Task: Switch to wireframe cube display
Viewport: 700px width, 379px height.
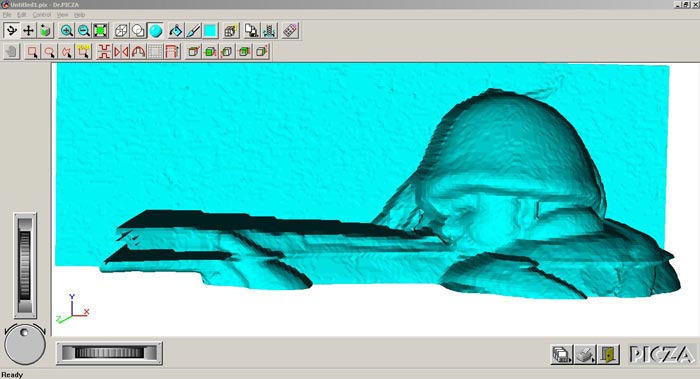Action: tap(121, 30)
